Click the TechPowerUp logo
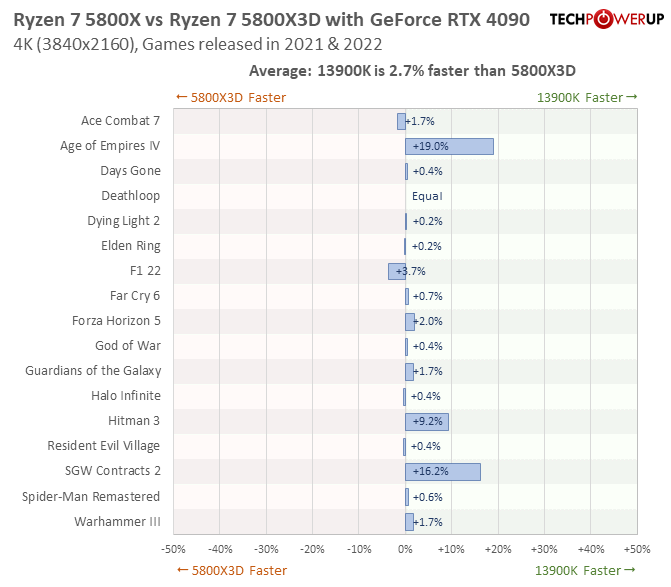 pyautogui.click(x=606, y=19)
